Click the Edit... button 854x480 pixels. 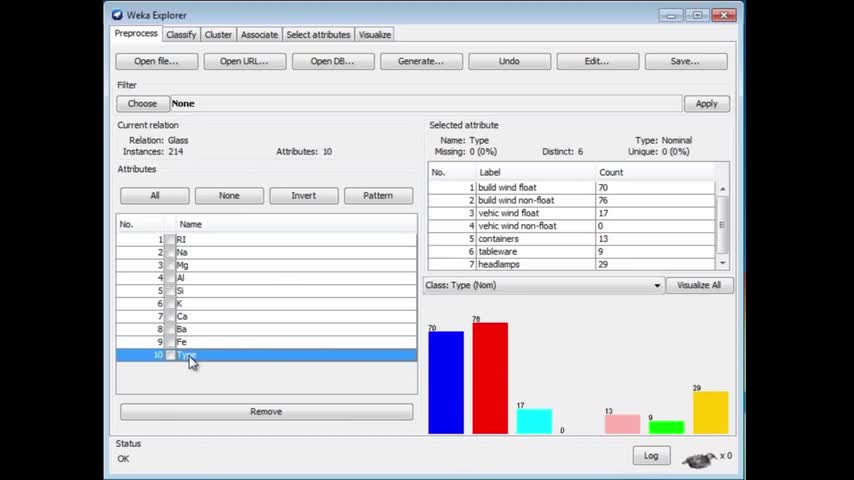(597, 61)
